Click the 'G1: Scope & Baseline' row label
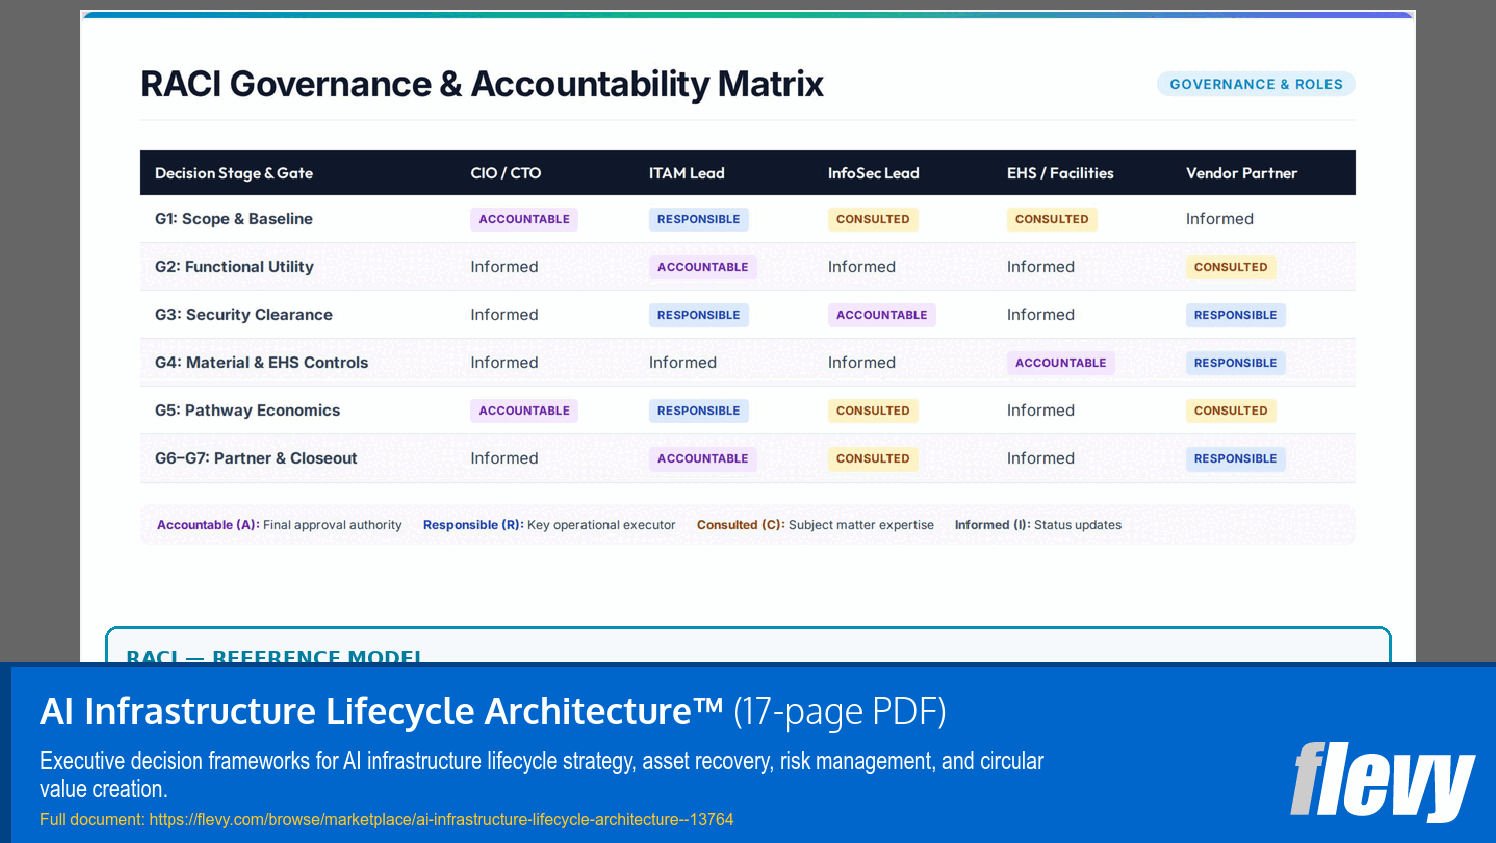 (x=234, y=219)
